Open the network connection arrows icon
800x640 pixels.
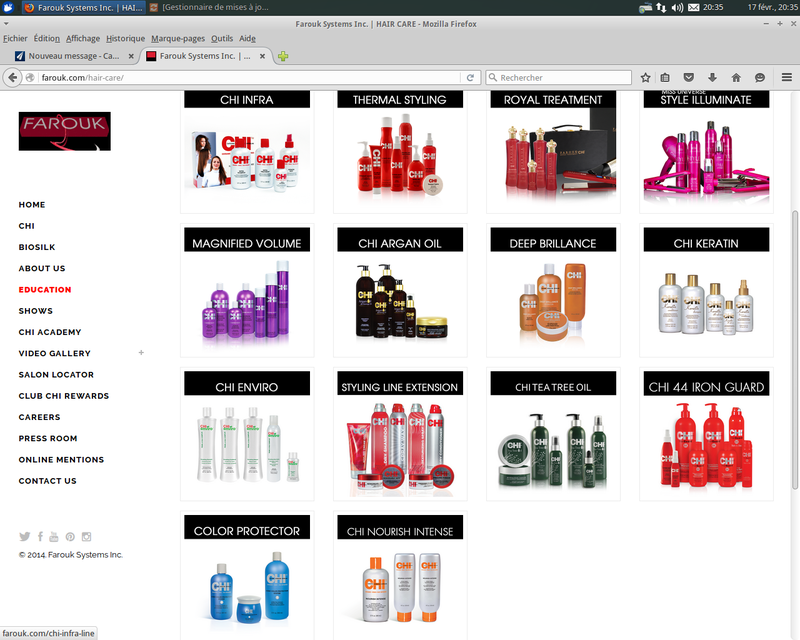[661, 7]
